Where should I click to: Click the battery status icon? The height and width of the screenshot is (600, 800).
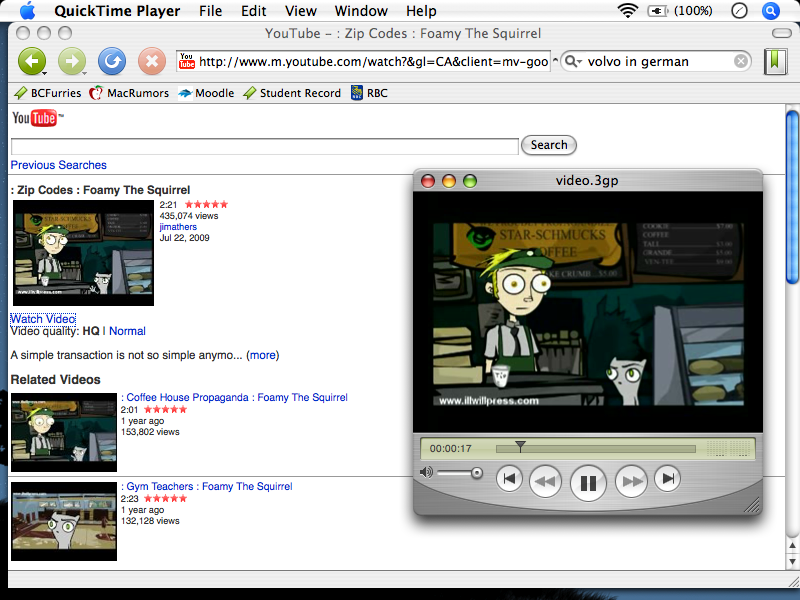657,11
